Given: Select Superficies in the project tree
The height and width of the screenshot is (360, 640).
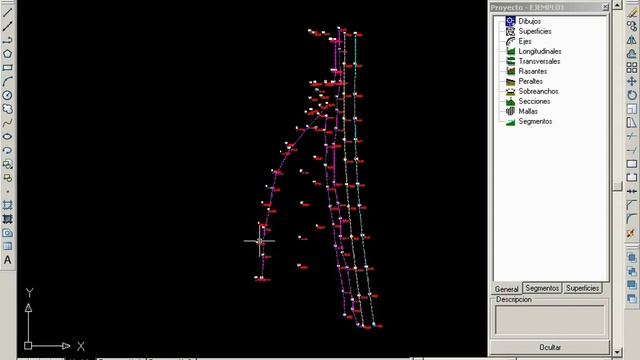Looking at the screenshot, I should 535,31.
